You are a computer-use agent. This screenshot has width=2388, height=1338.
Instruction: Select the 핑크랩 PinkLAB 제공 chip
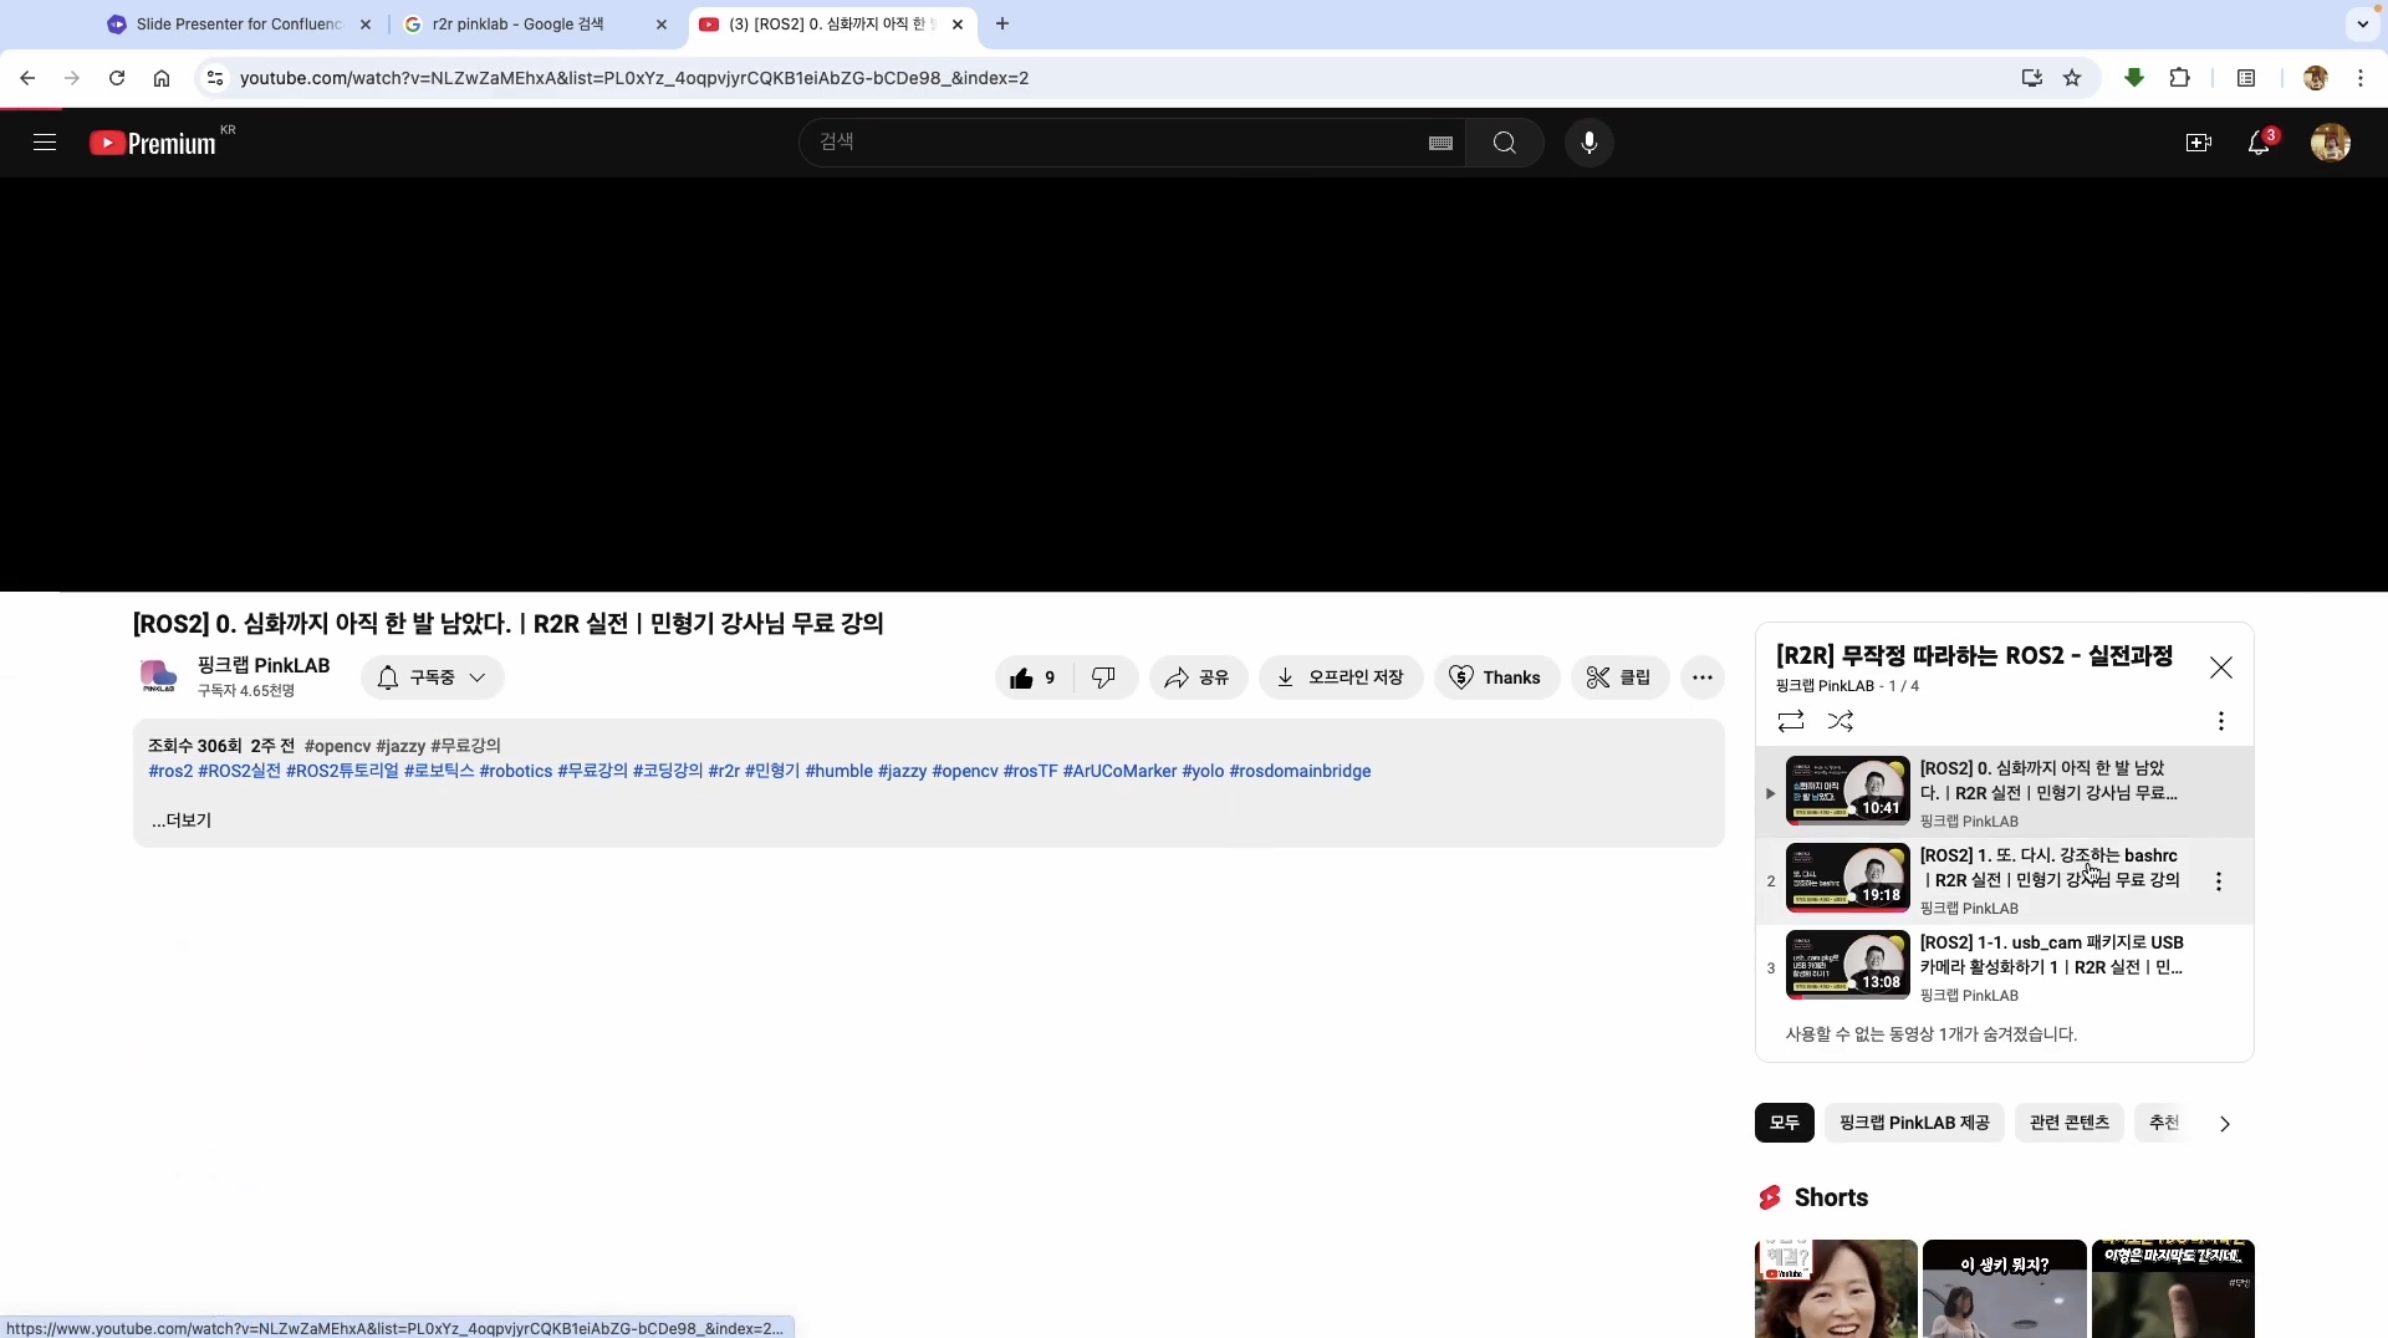(x=1914, y=1123)
